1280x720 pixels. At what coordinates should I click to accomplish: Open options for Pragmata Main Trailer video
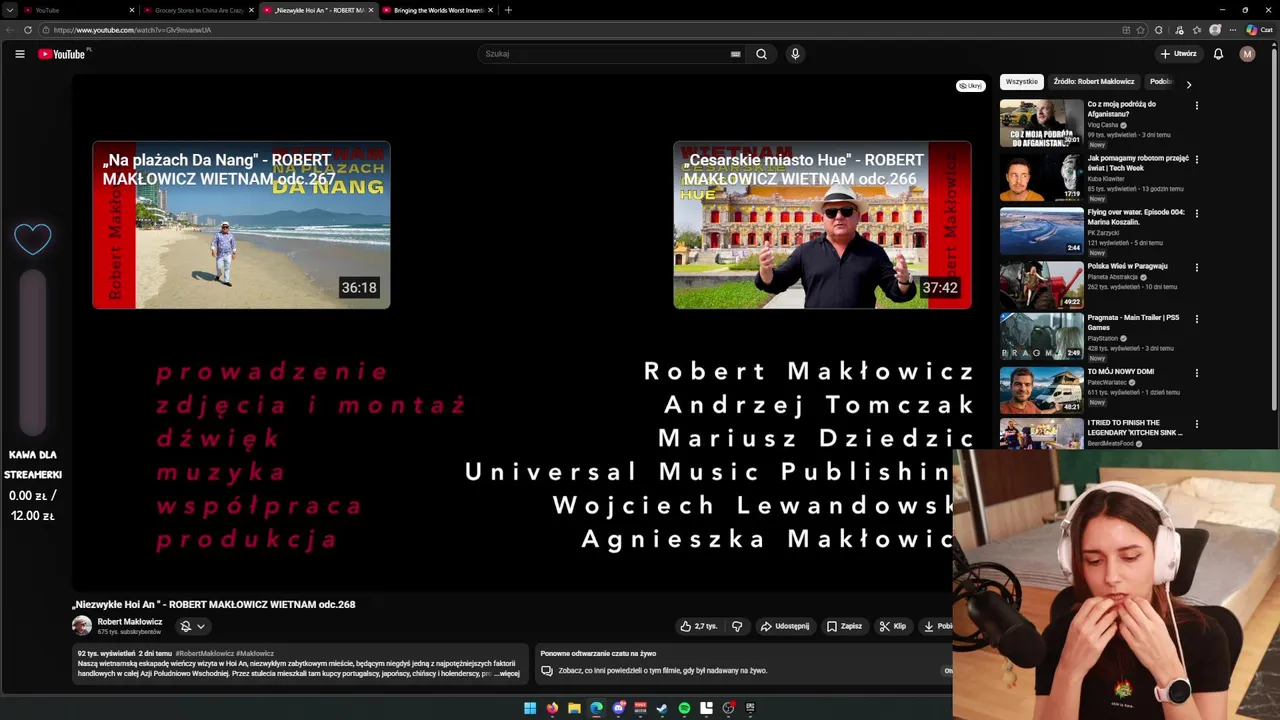tap(1196, 319)
